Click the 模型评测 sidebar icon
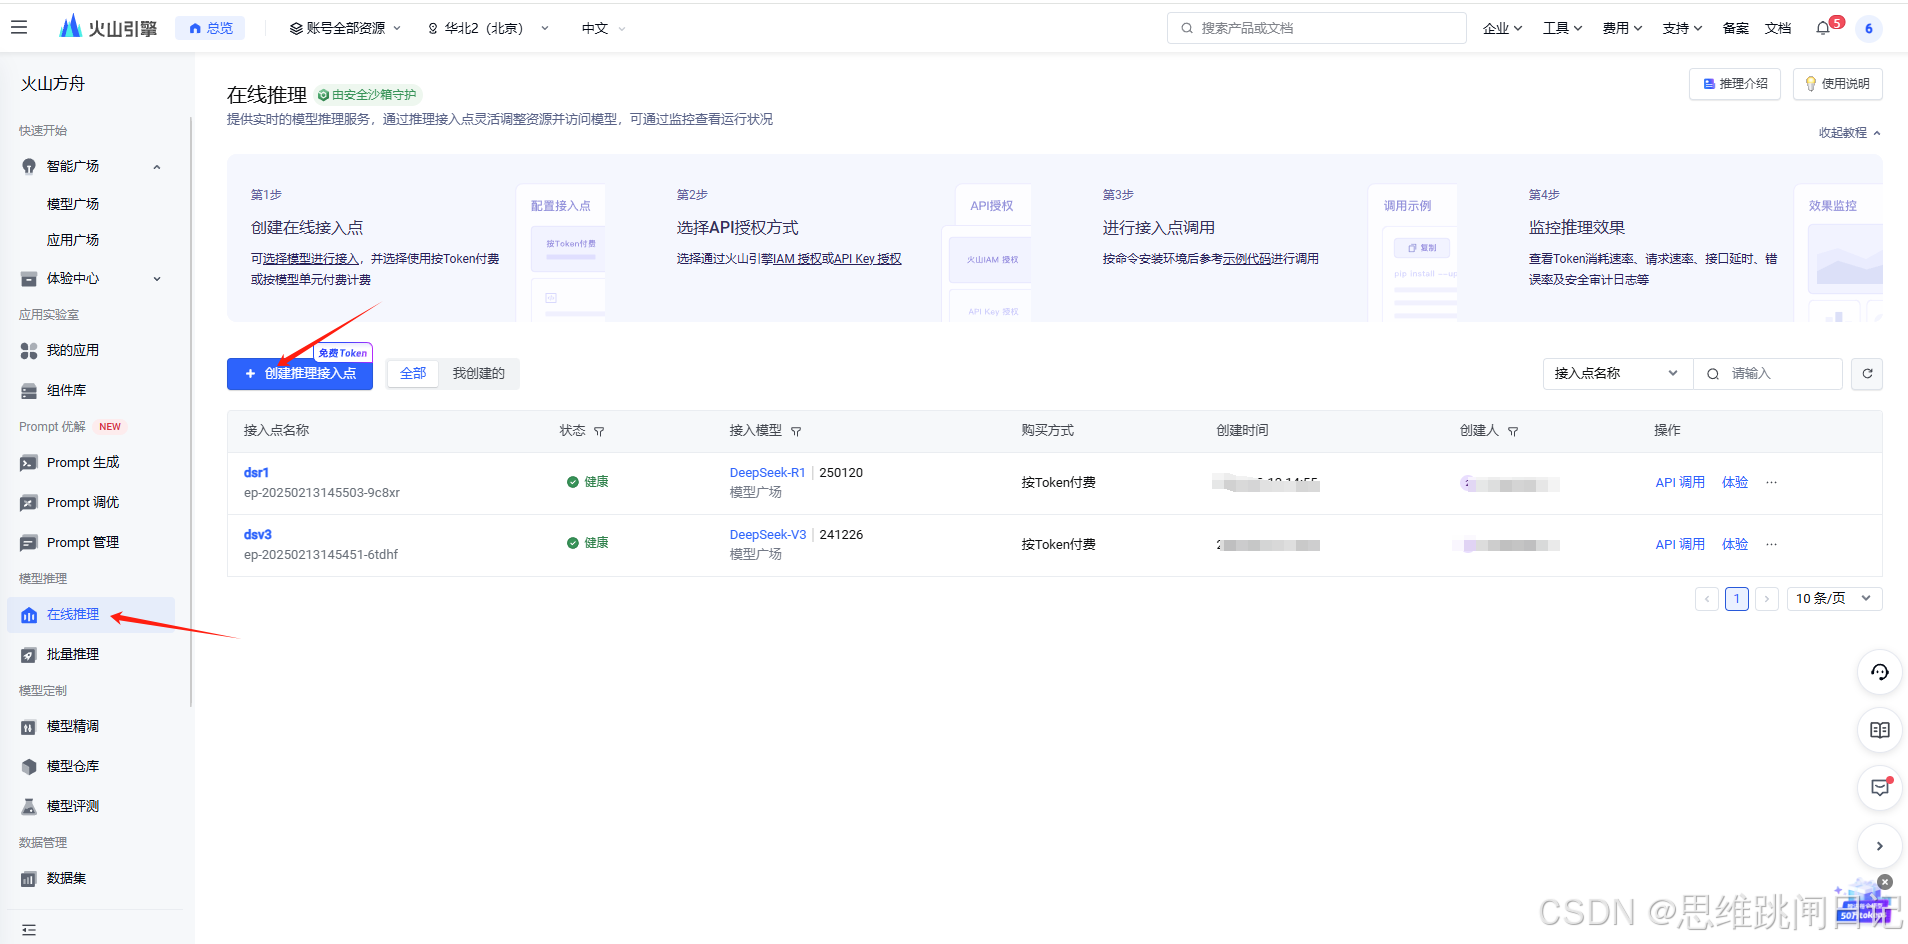The image size is (1908, 944). point(29,807)
